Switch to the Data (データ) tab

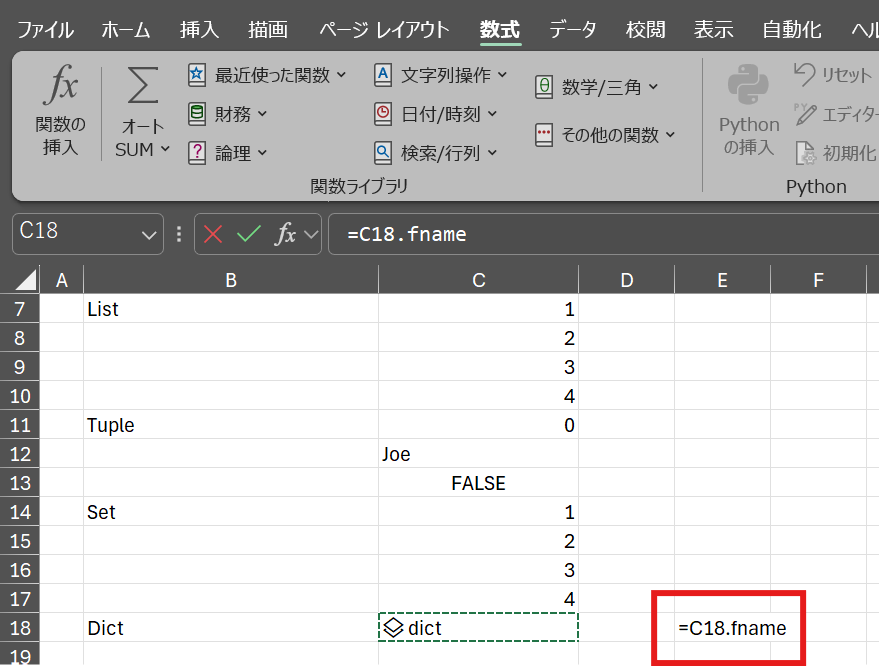pos(572,30)
